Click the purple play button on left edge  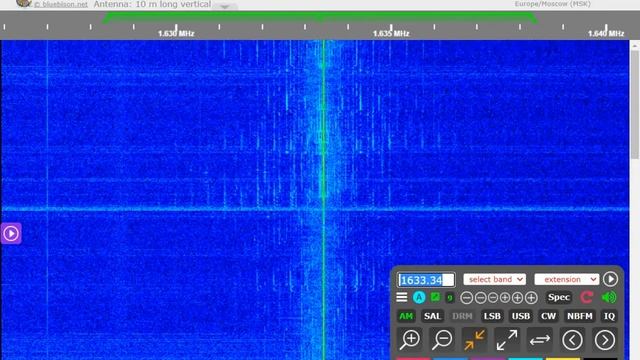[11, 233]
